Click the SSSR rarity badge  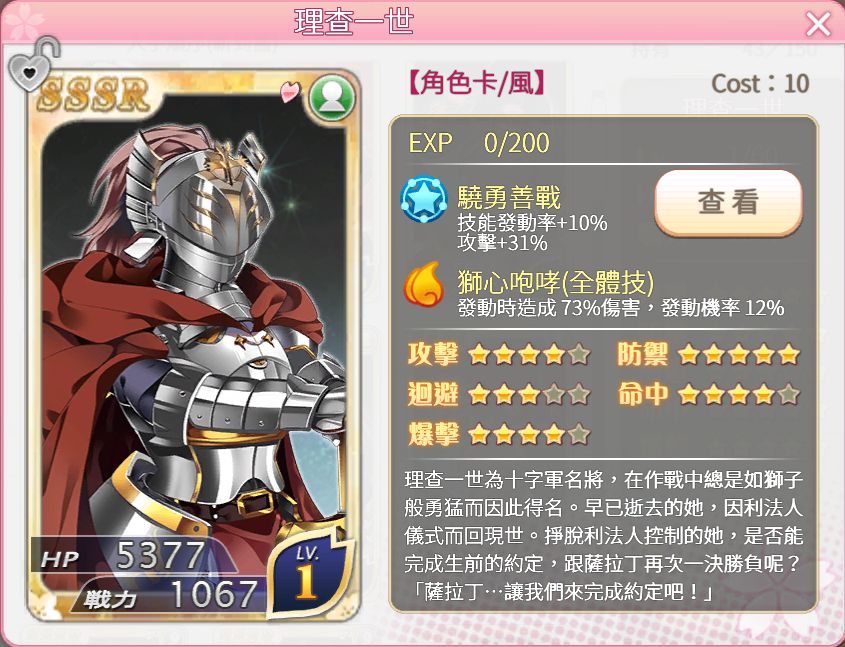[x=92, y=95]
